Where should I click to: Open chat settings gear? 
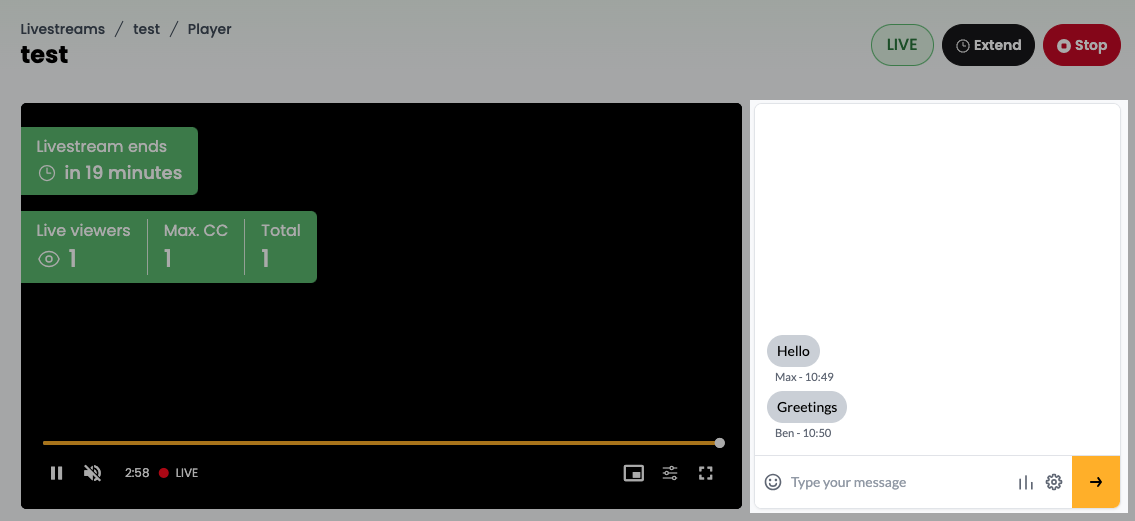[1054, 482]
